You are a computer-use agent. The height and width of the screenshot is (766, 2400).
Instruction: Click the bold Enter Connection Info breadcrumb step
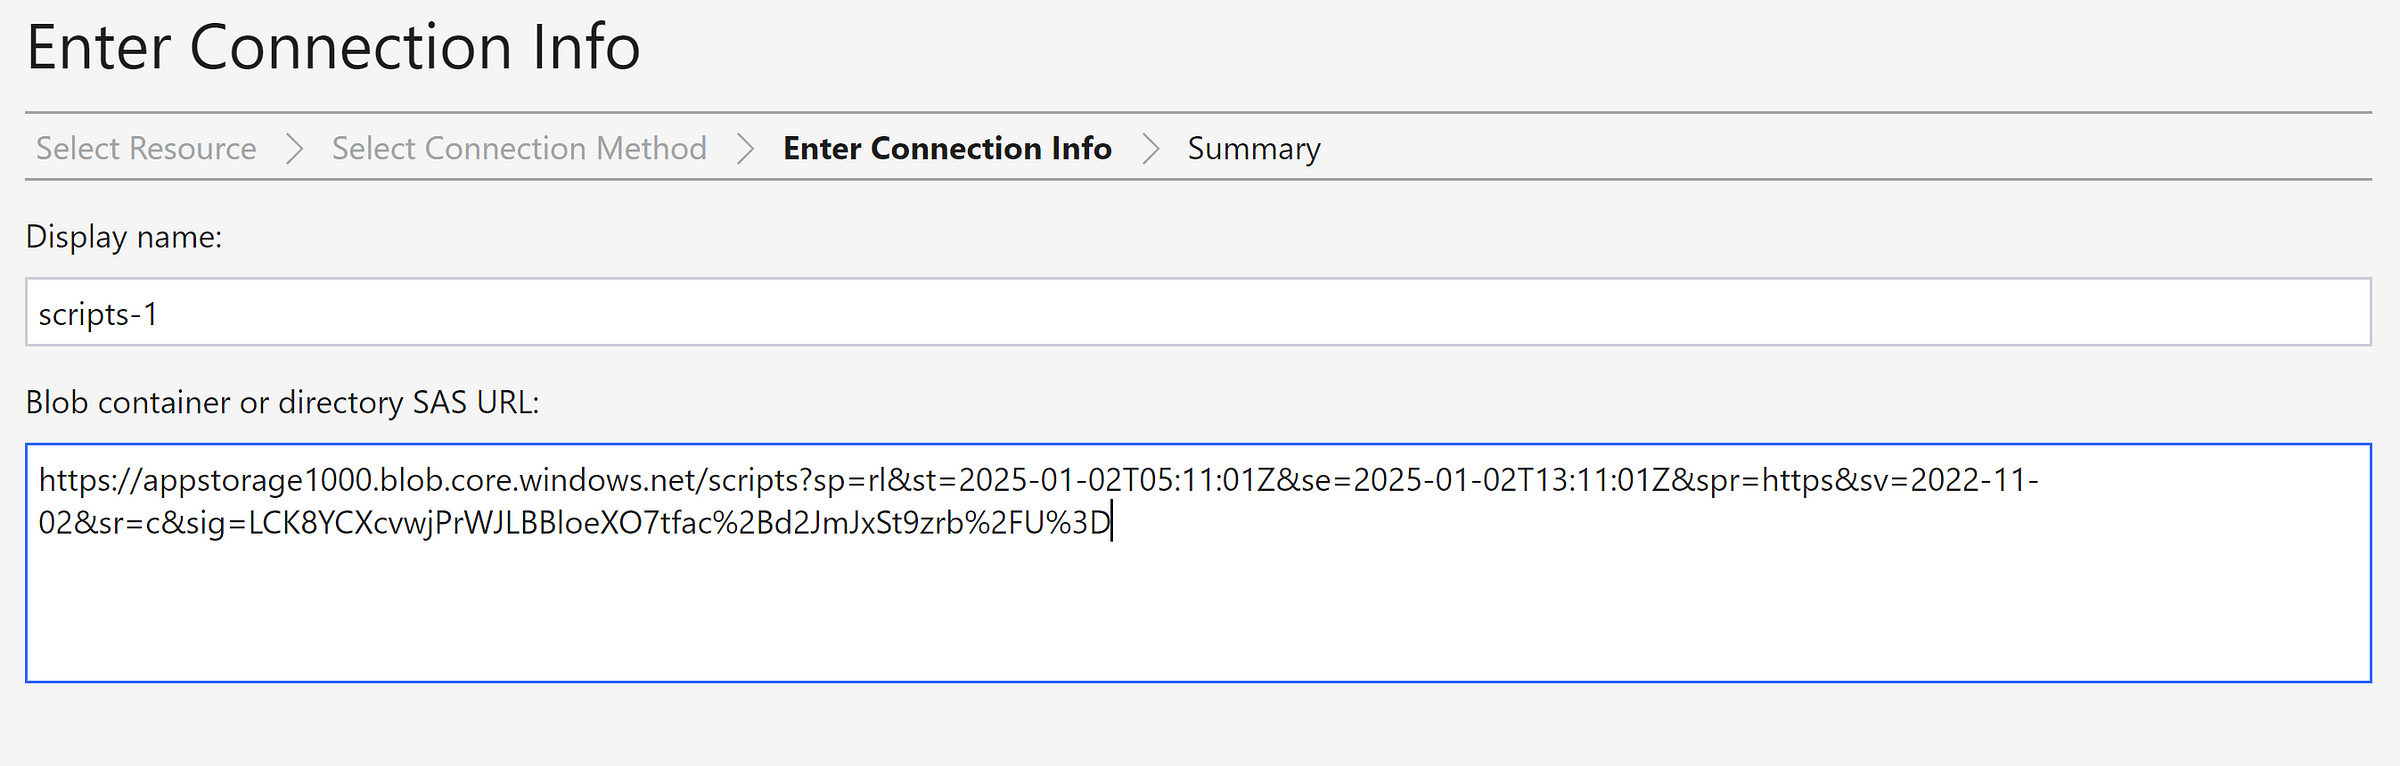[947, 148]
